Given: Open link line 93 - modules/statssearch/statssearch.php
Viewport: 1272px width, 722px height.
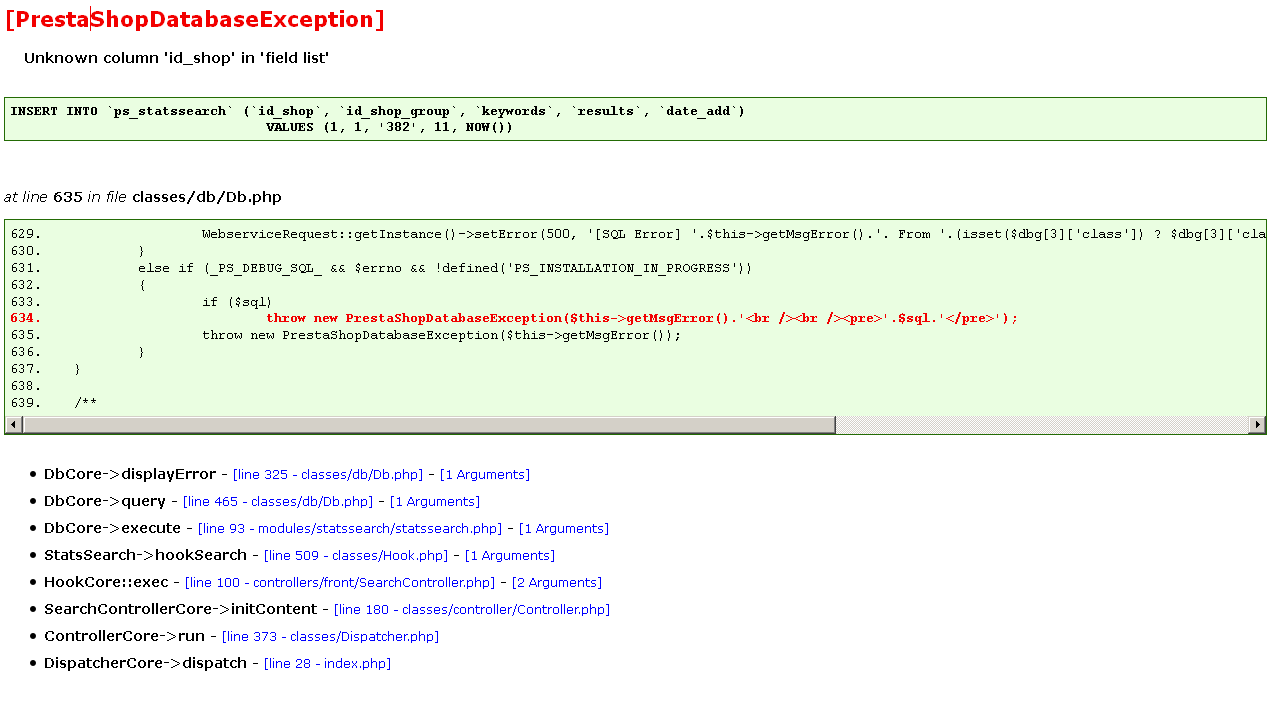Looking at the screenshot, I should click(350, 529).
